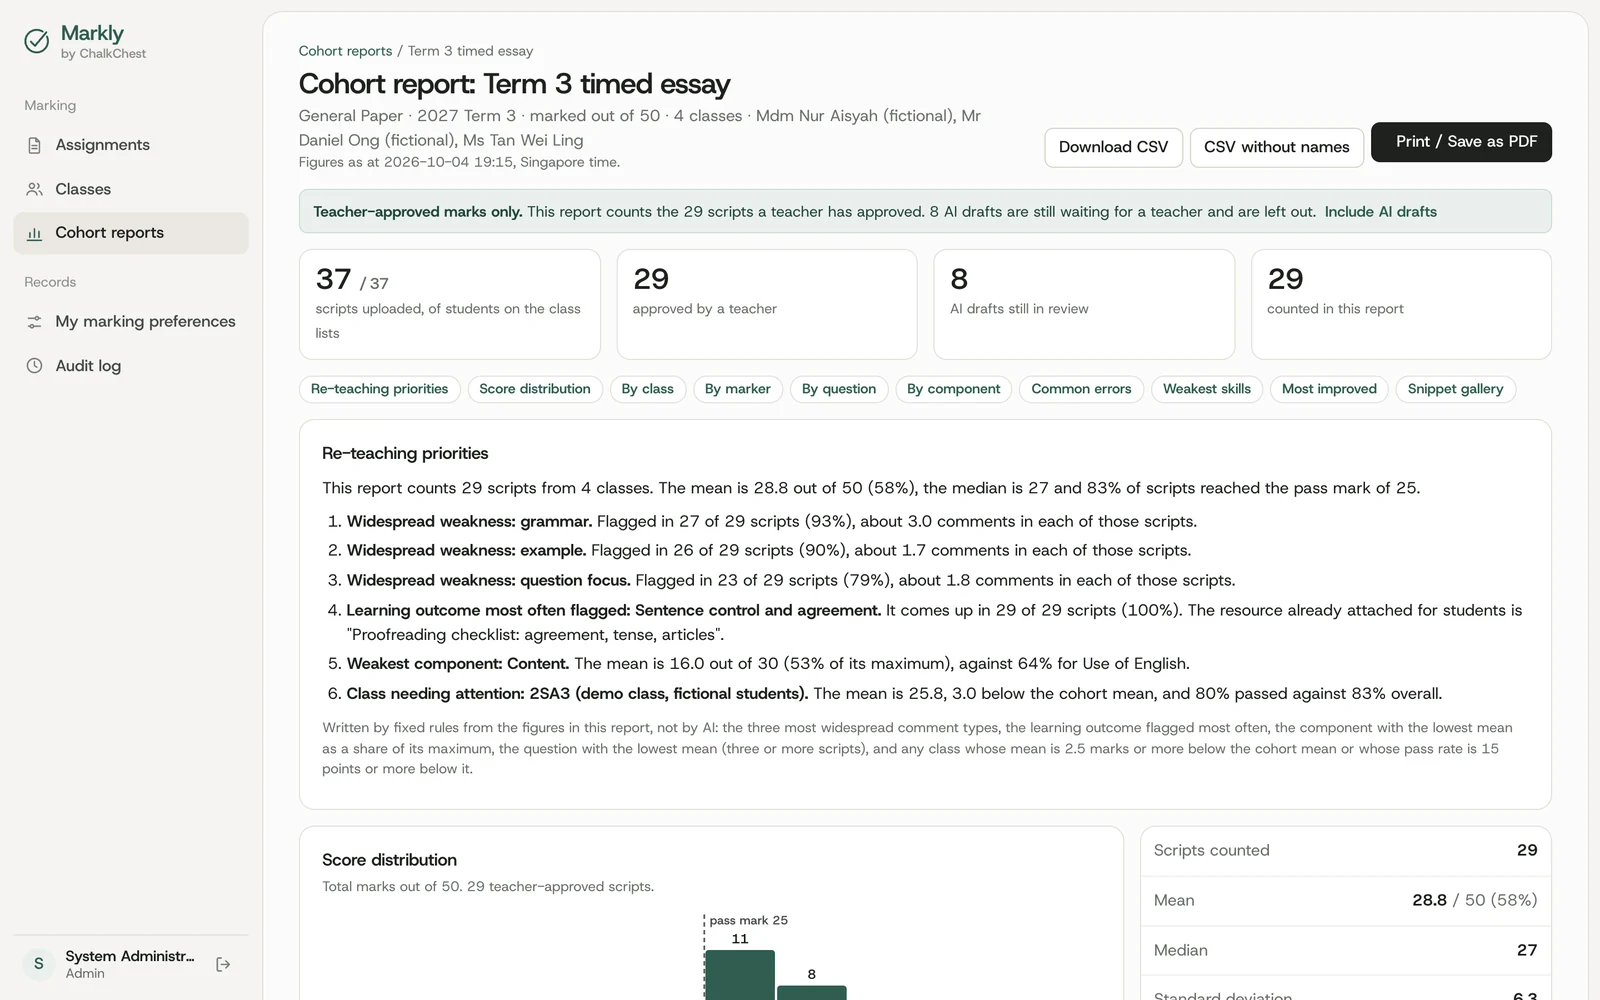Click the Term 3 timed essay breadcrumb text
1600x1000 pixels.
470,51
